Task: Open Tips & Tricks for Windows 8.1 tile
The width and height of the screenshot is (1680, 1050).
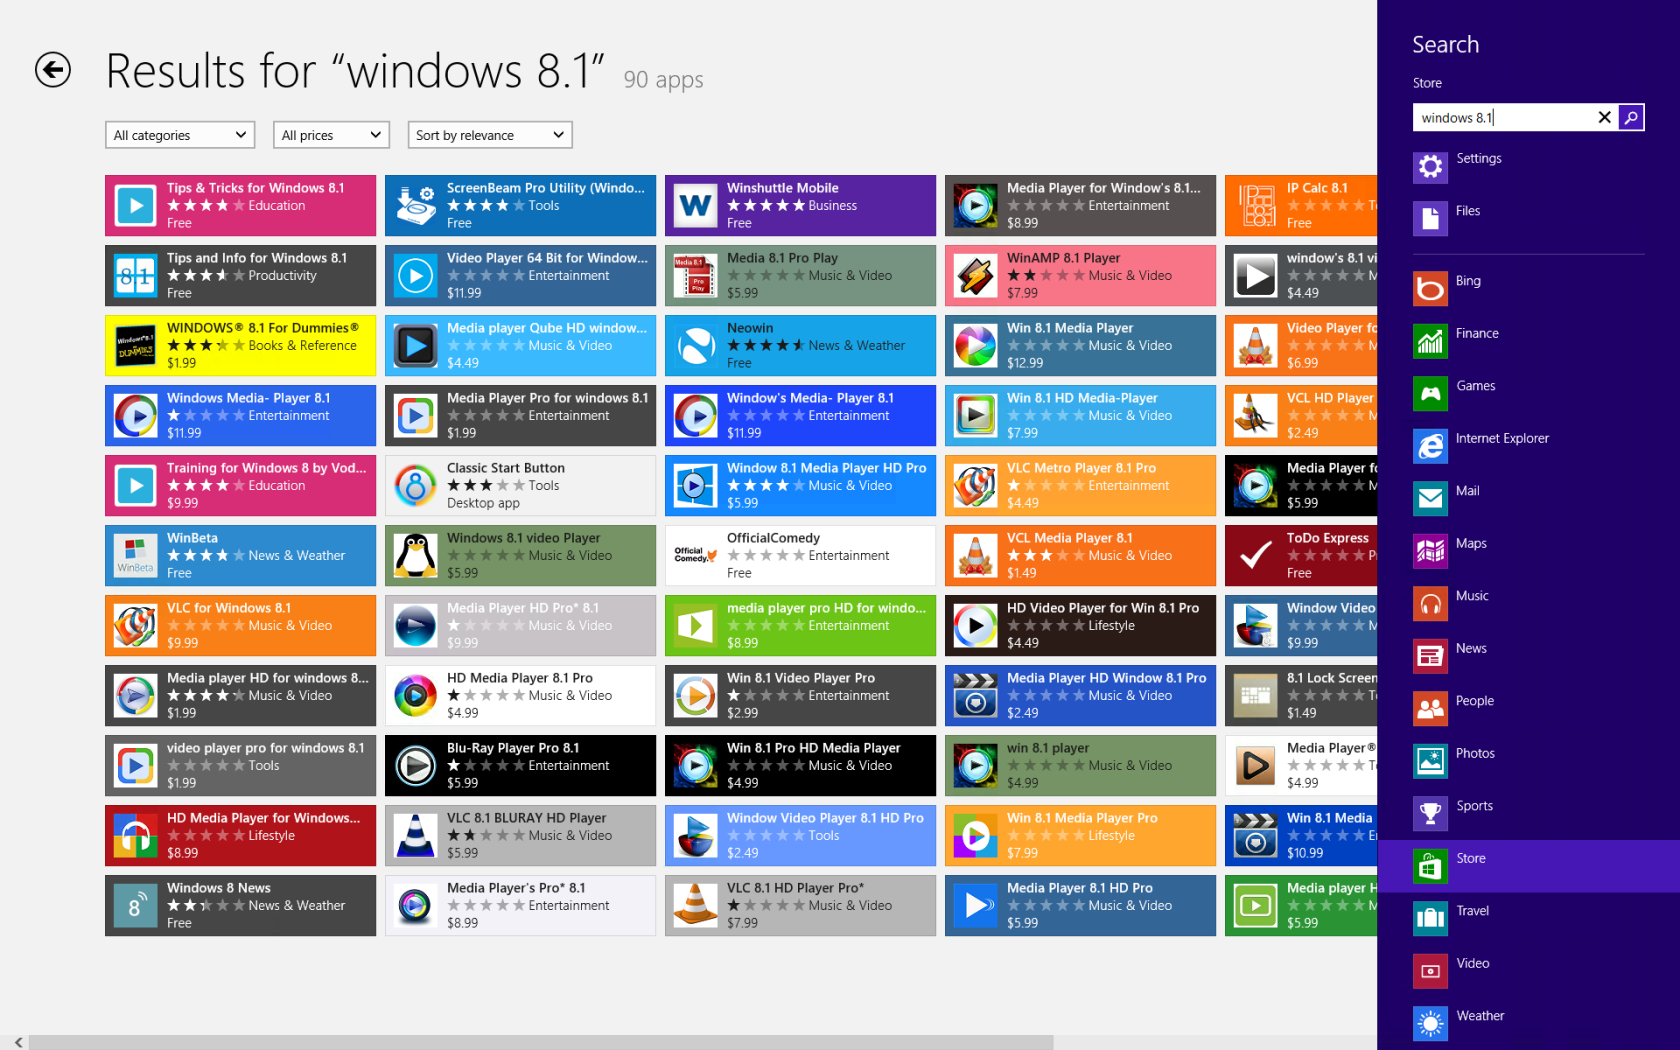Action: [x=240, y=205]
